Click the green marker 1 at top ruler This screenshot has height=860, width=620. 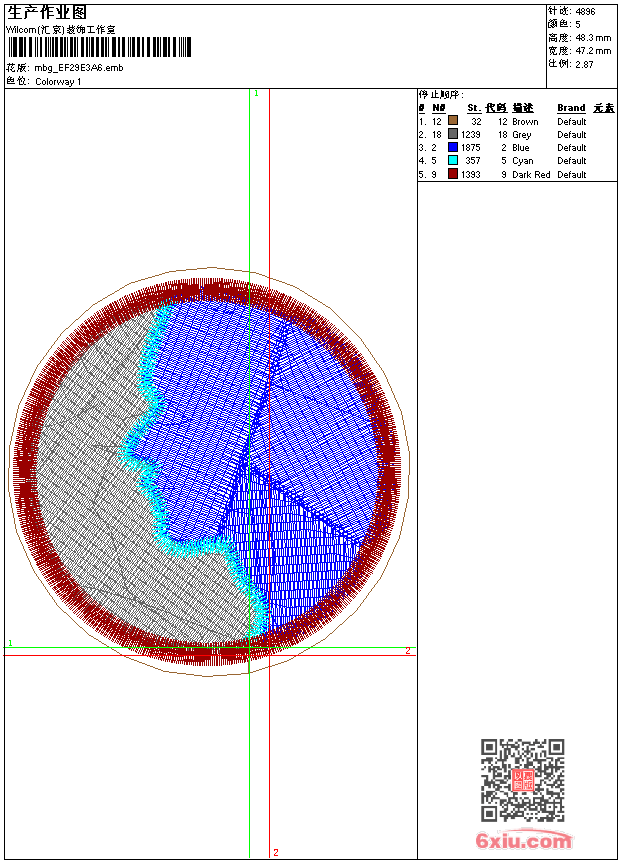coord(256,93)
